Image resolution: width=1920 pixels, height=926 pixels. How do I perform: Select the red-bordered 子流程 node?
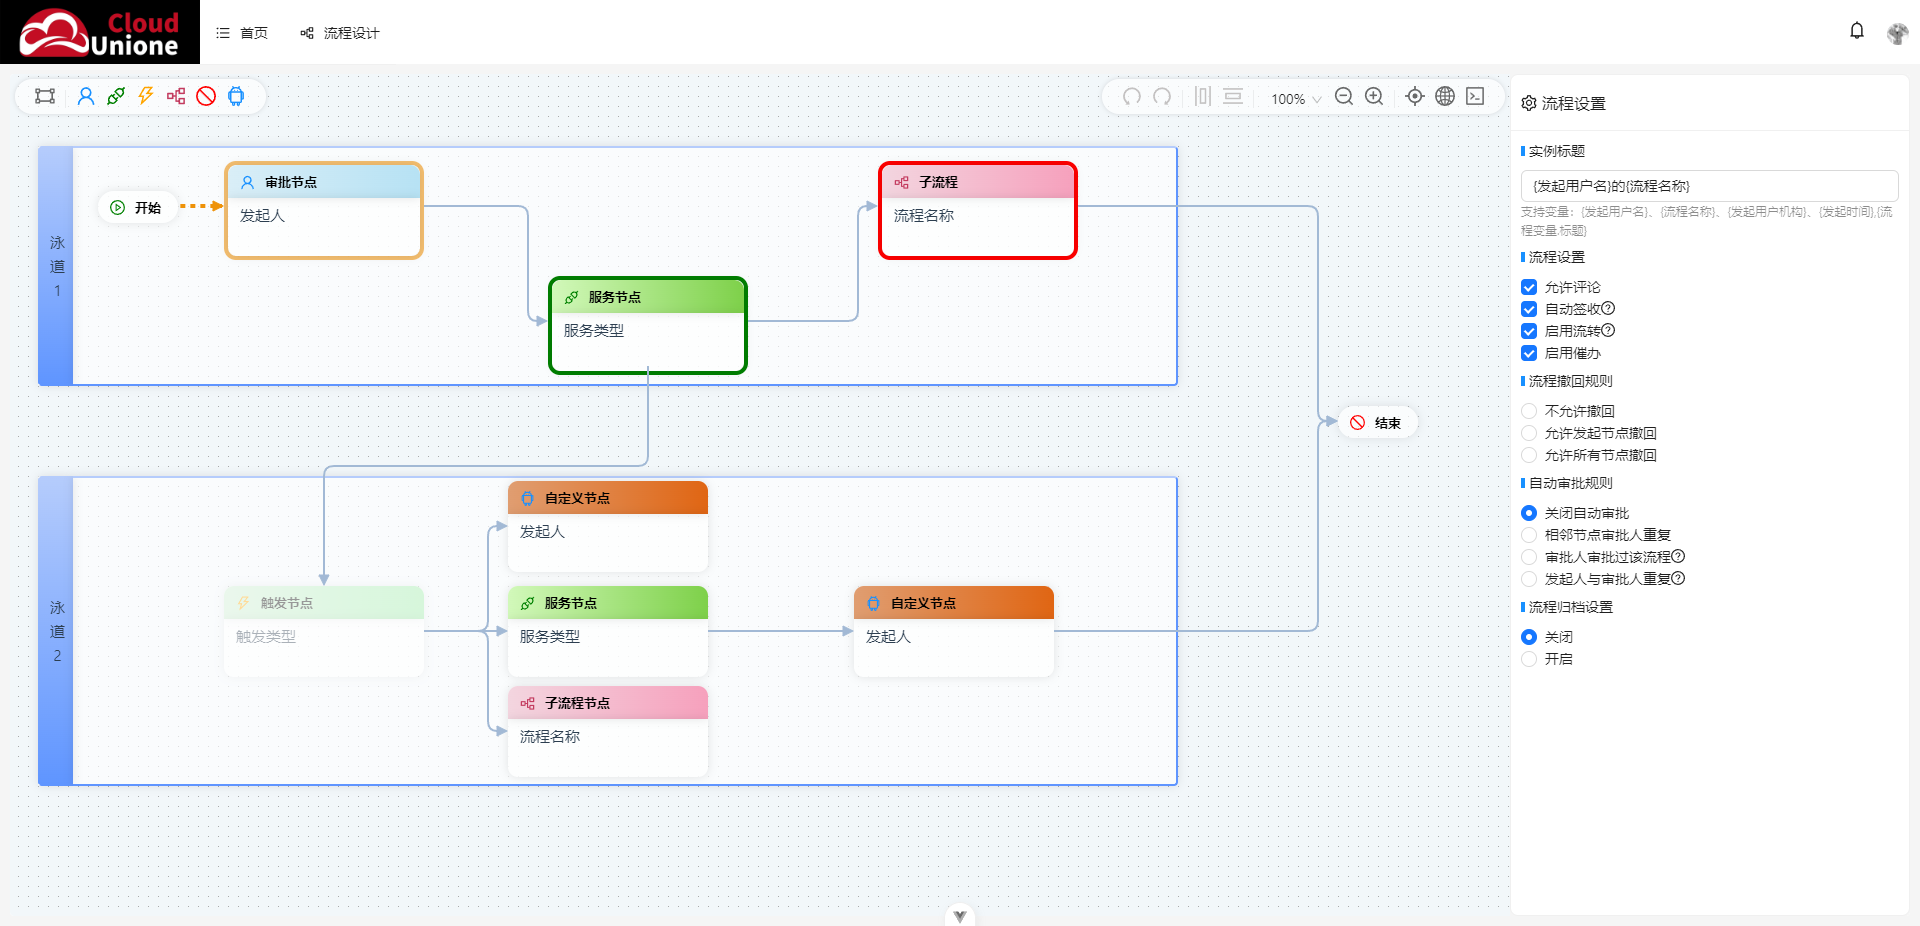click(x=978, y=210)
